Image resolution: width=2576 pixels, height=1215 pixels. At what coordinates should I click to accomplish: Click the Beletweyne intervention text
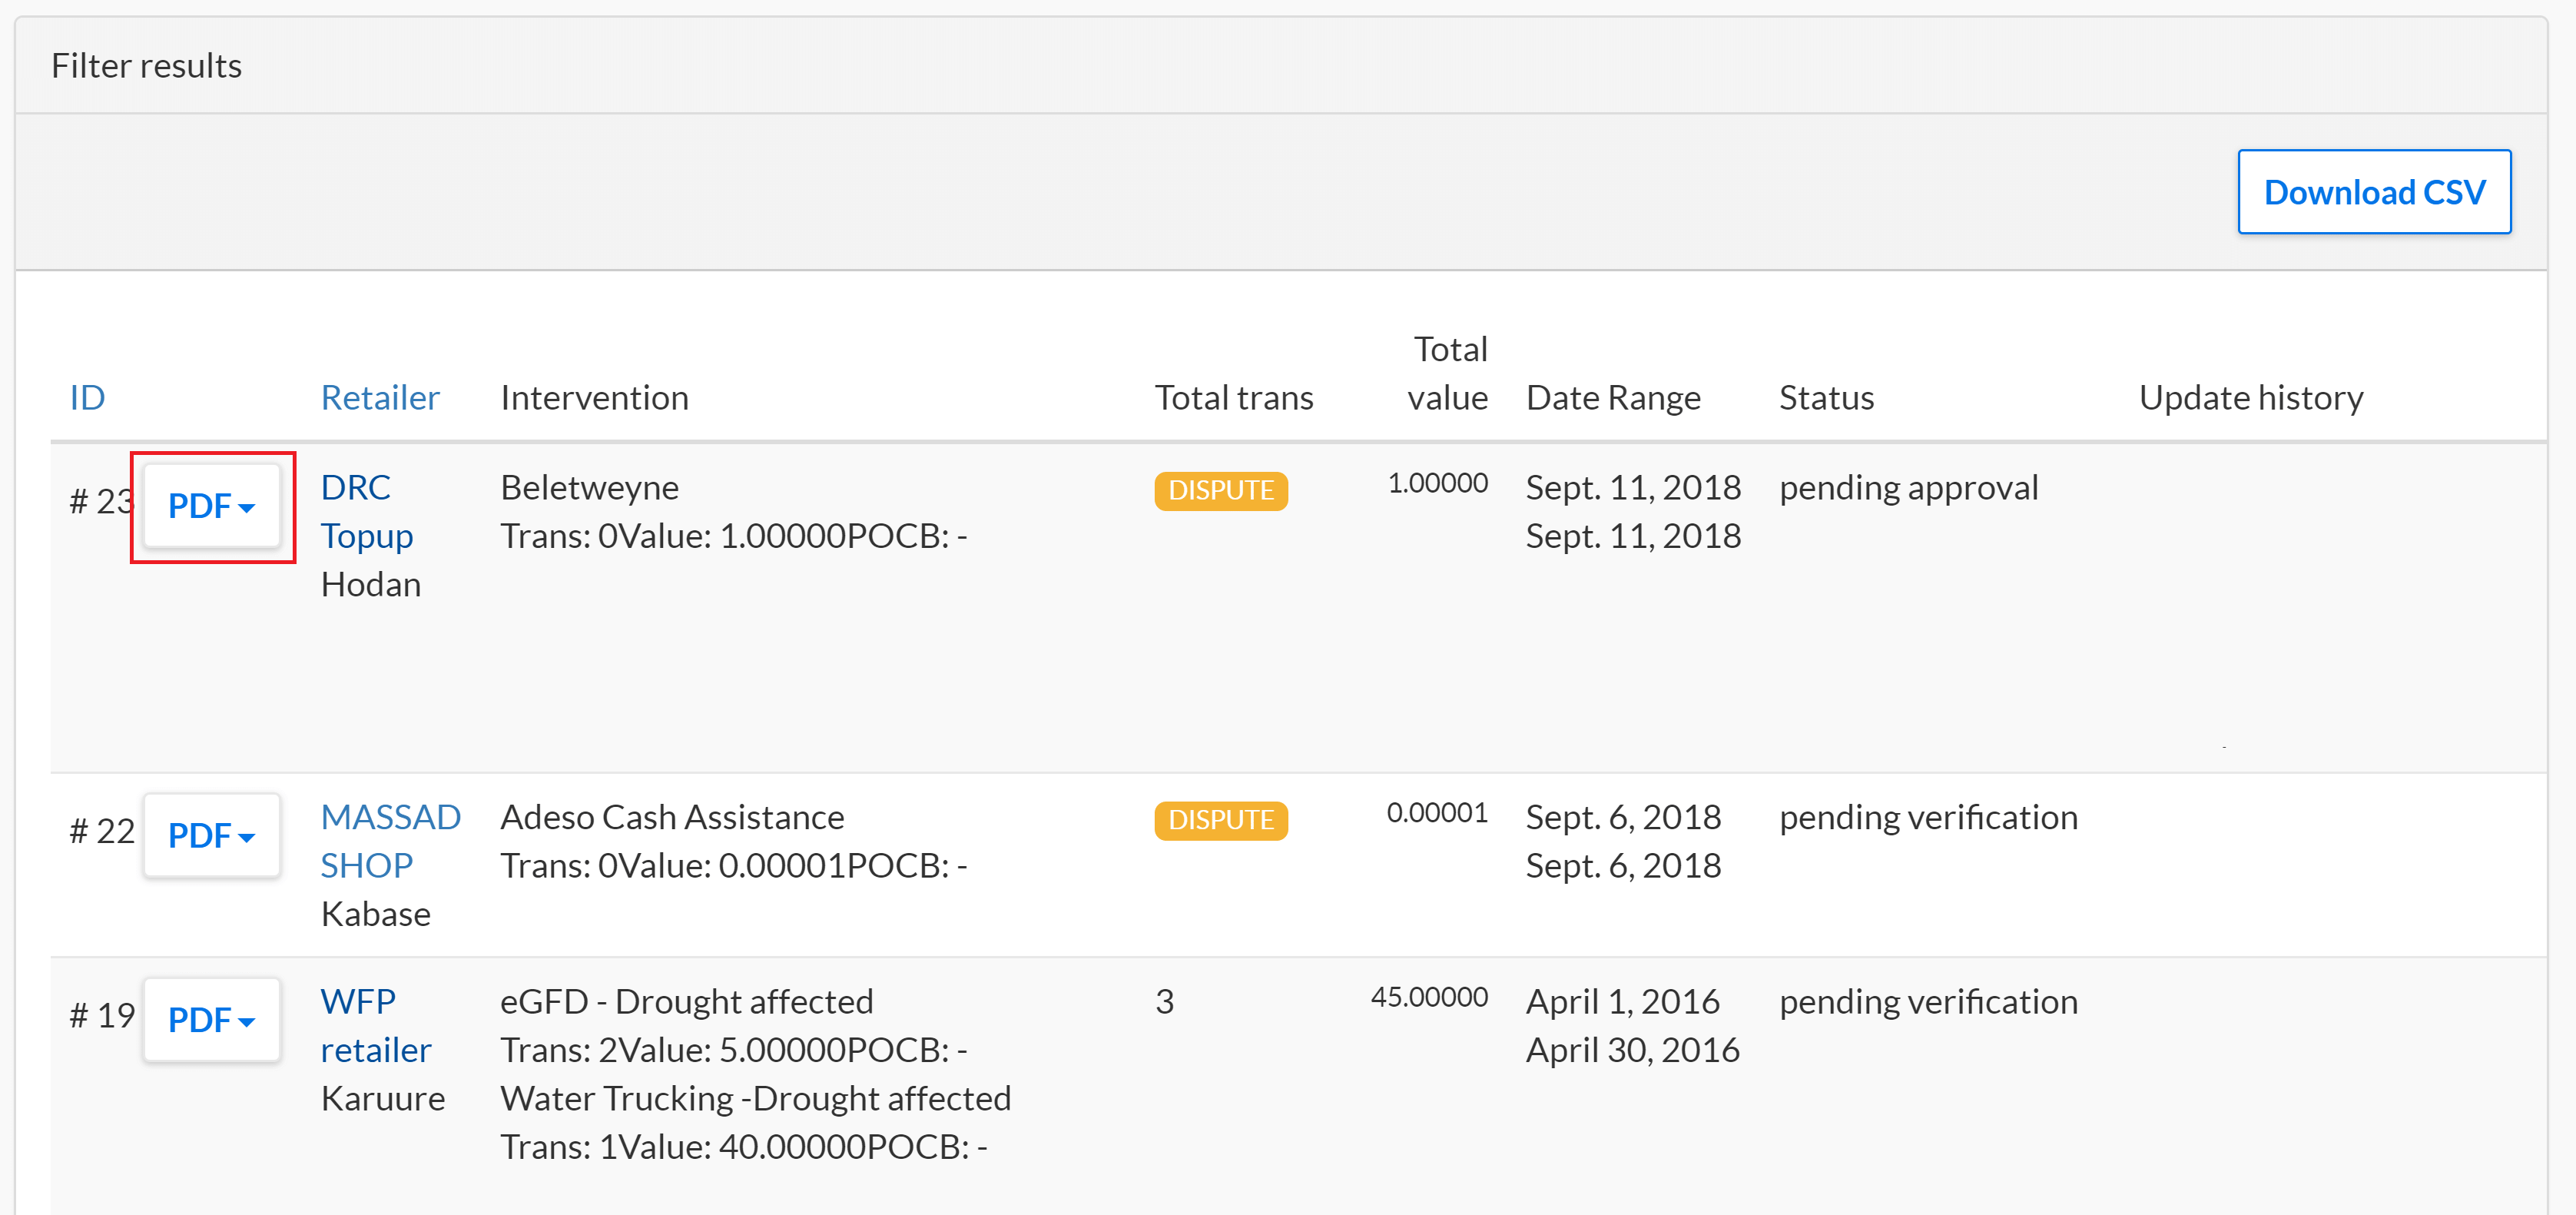tap(589, 488)
